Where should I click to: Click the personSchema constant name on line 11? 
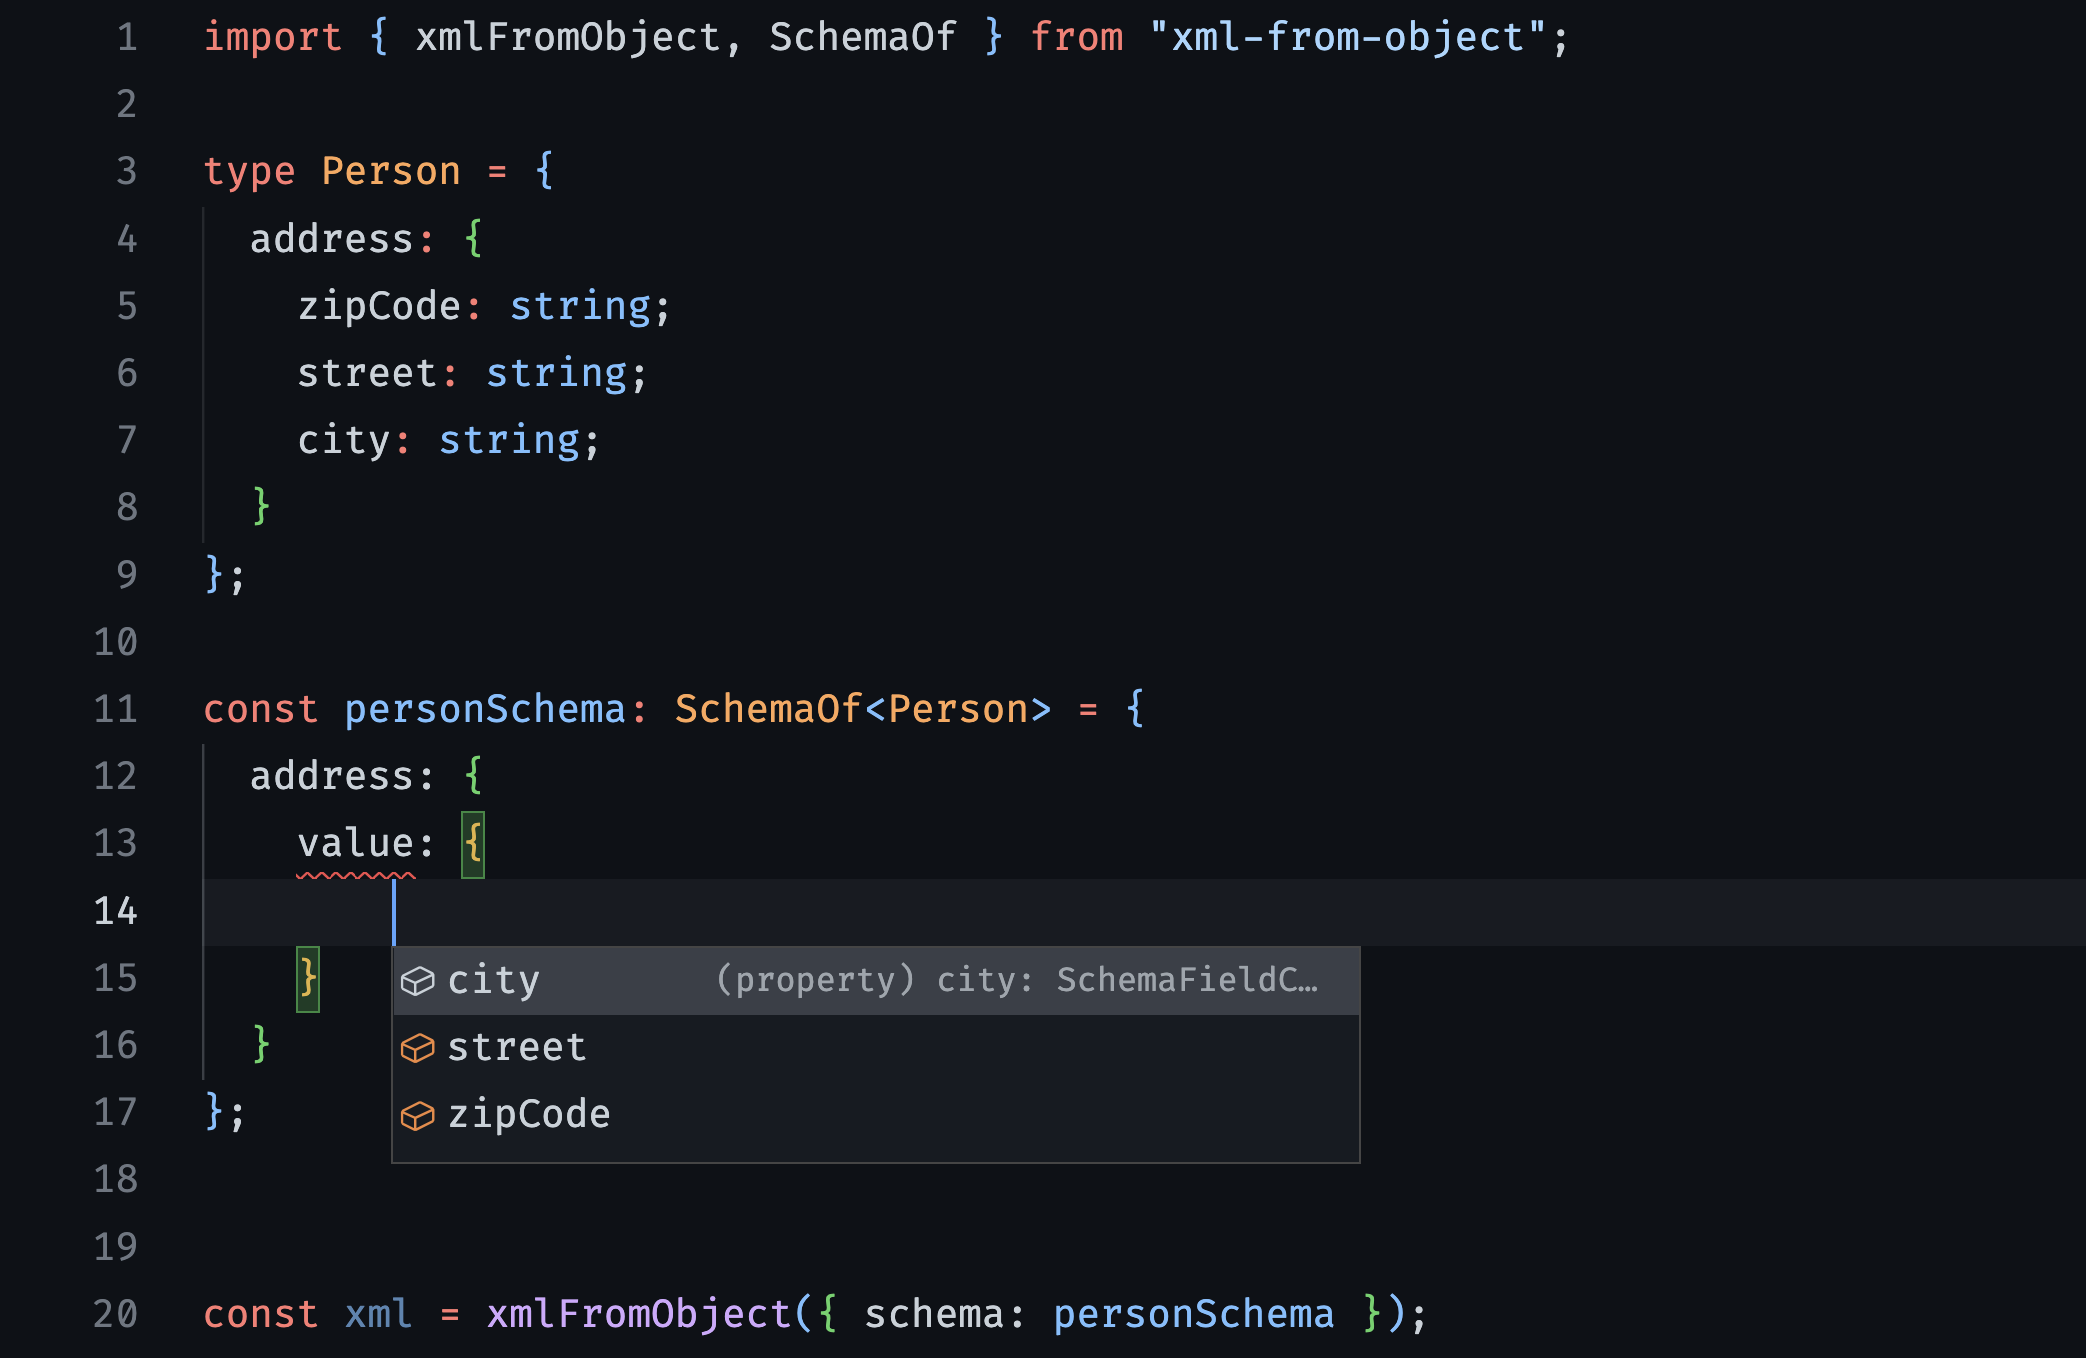coord(484,709)
